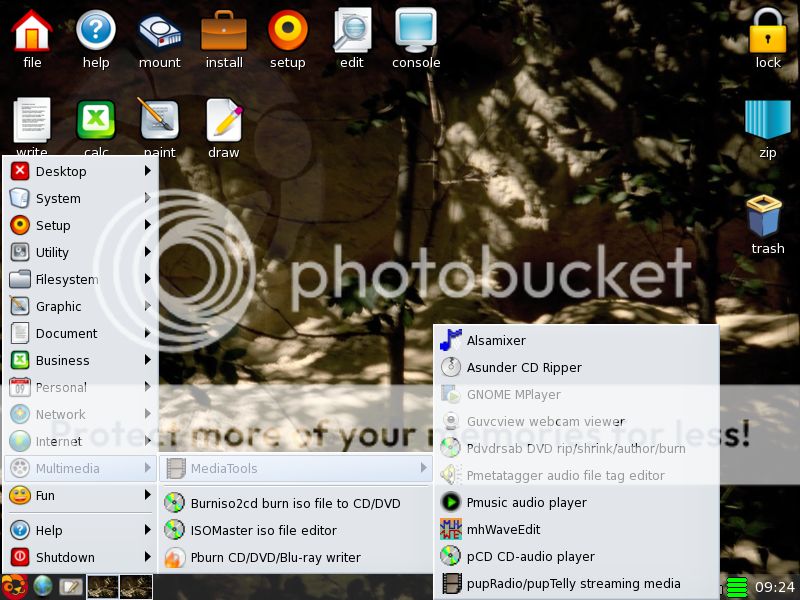
Task: Open Pburn CD/DVD/Blu-ray writer
Action: point(296,557)
